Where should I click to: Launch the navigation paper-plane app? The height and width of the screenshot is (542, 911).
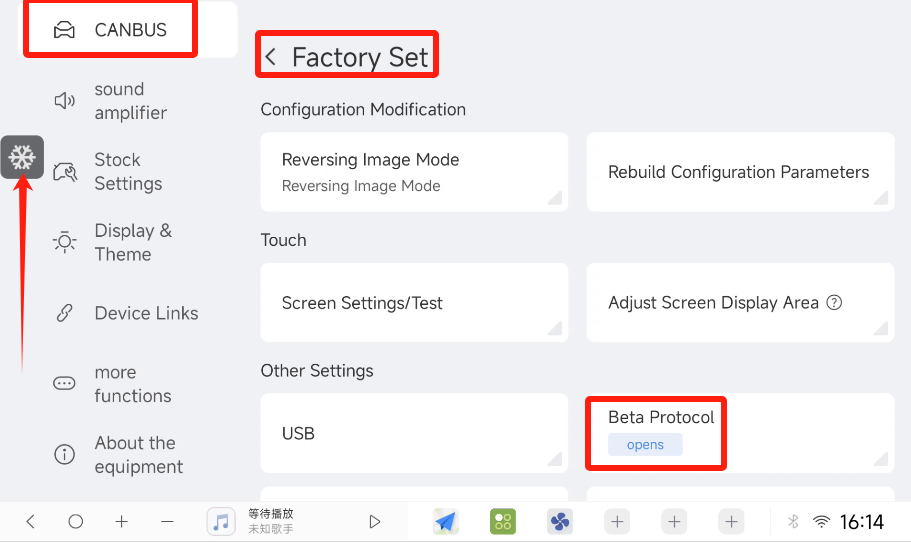[445, 521]
